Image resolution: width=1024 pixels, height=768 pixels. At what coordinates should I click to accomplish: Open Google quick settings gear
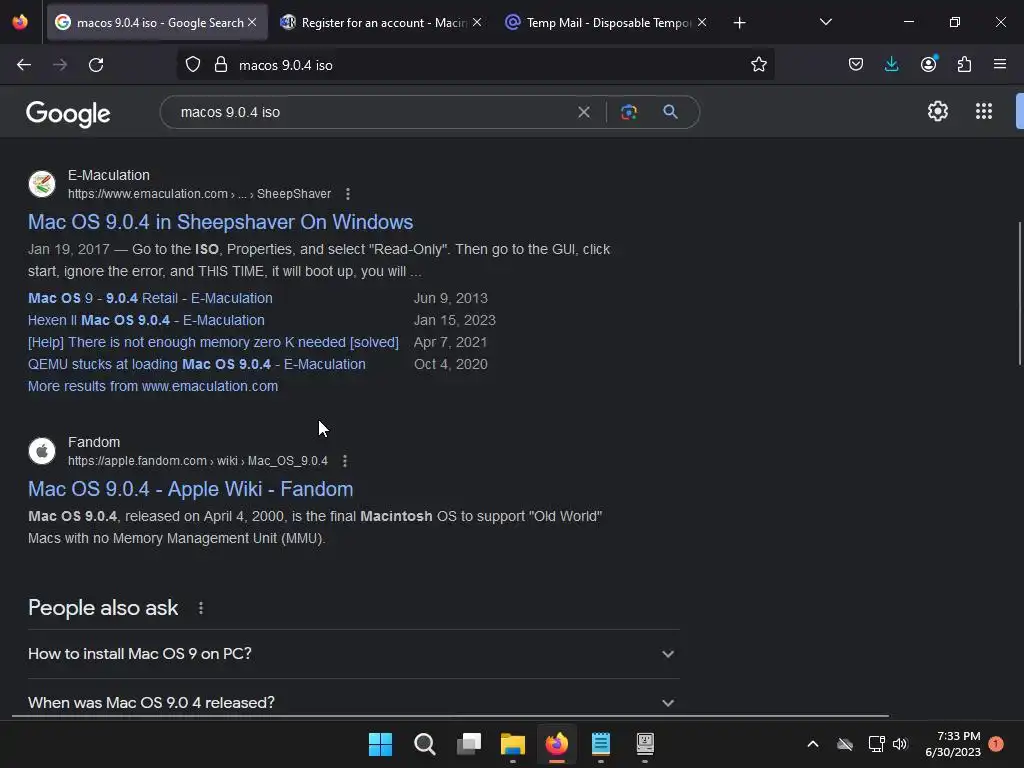(938, 112)
